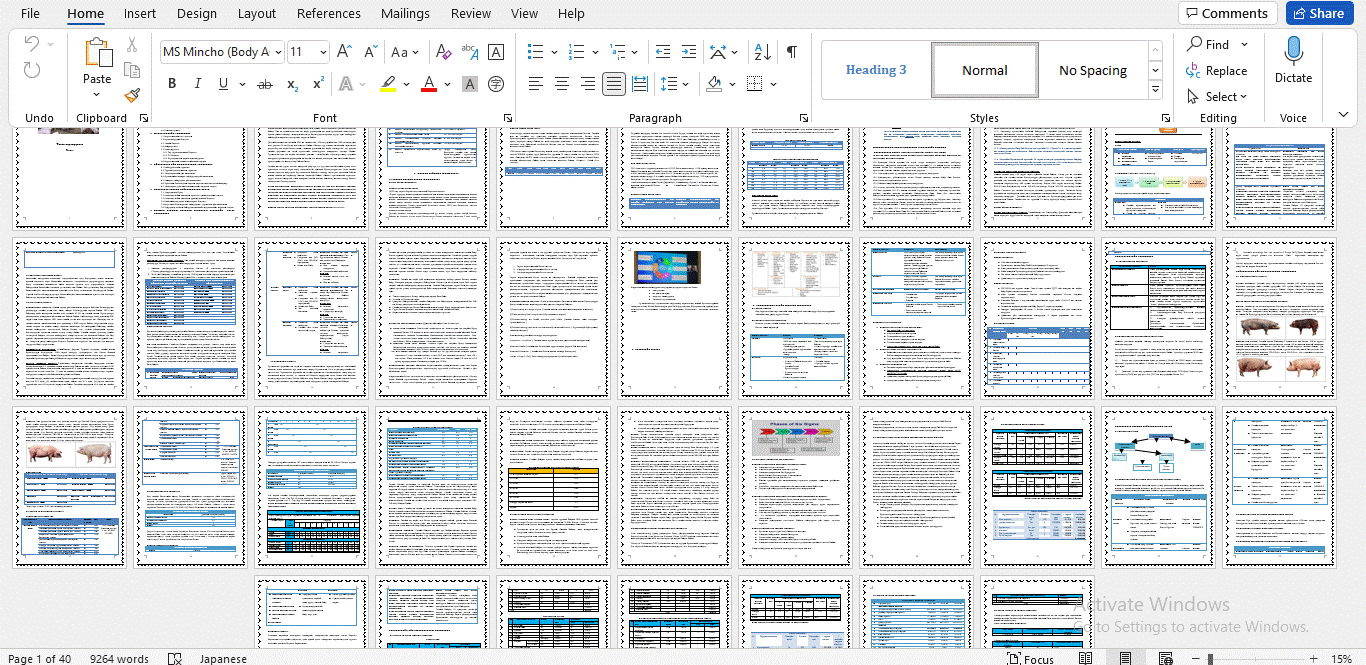Toggle the Print Layout view button
This screenshot has width=1366, height=665.
(x=1125, y=659)
